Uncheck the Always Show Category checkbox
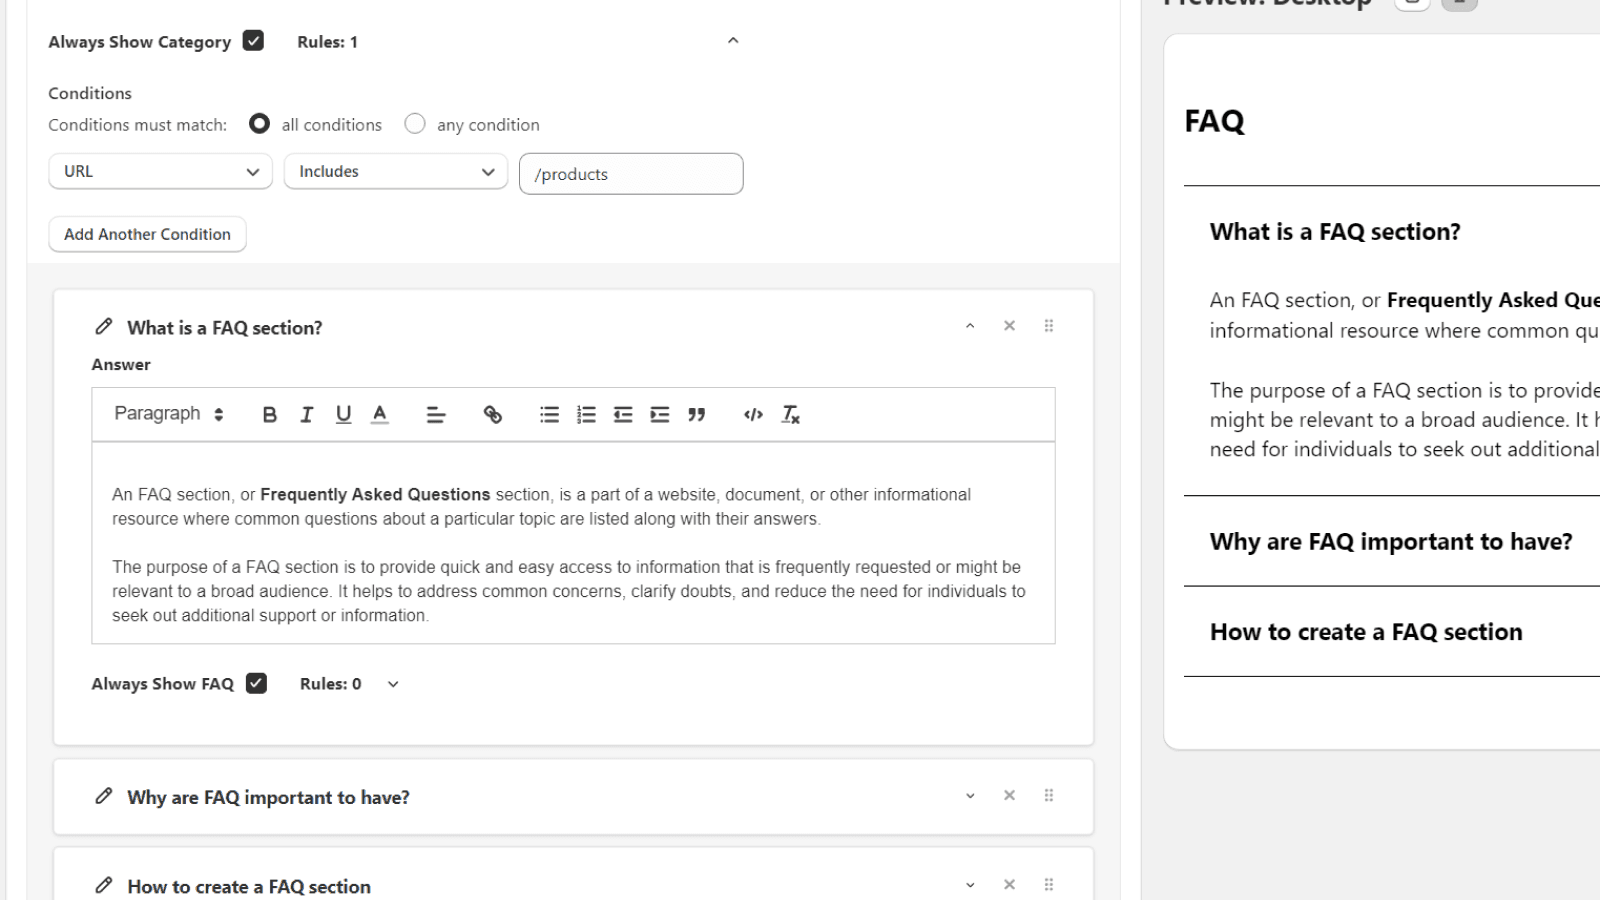 [x=254, y=41]
